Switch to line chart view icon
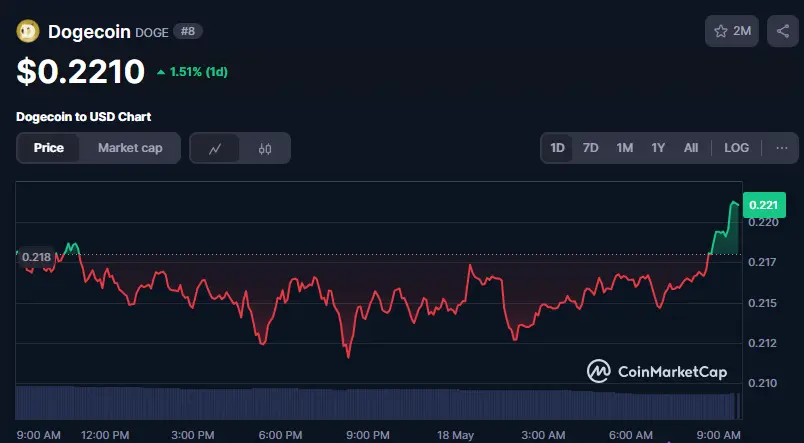The width and height of the screenshot is (804, 443). pos(215,148)
